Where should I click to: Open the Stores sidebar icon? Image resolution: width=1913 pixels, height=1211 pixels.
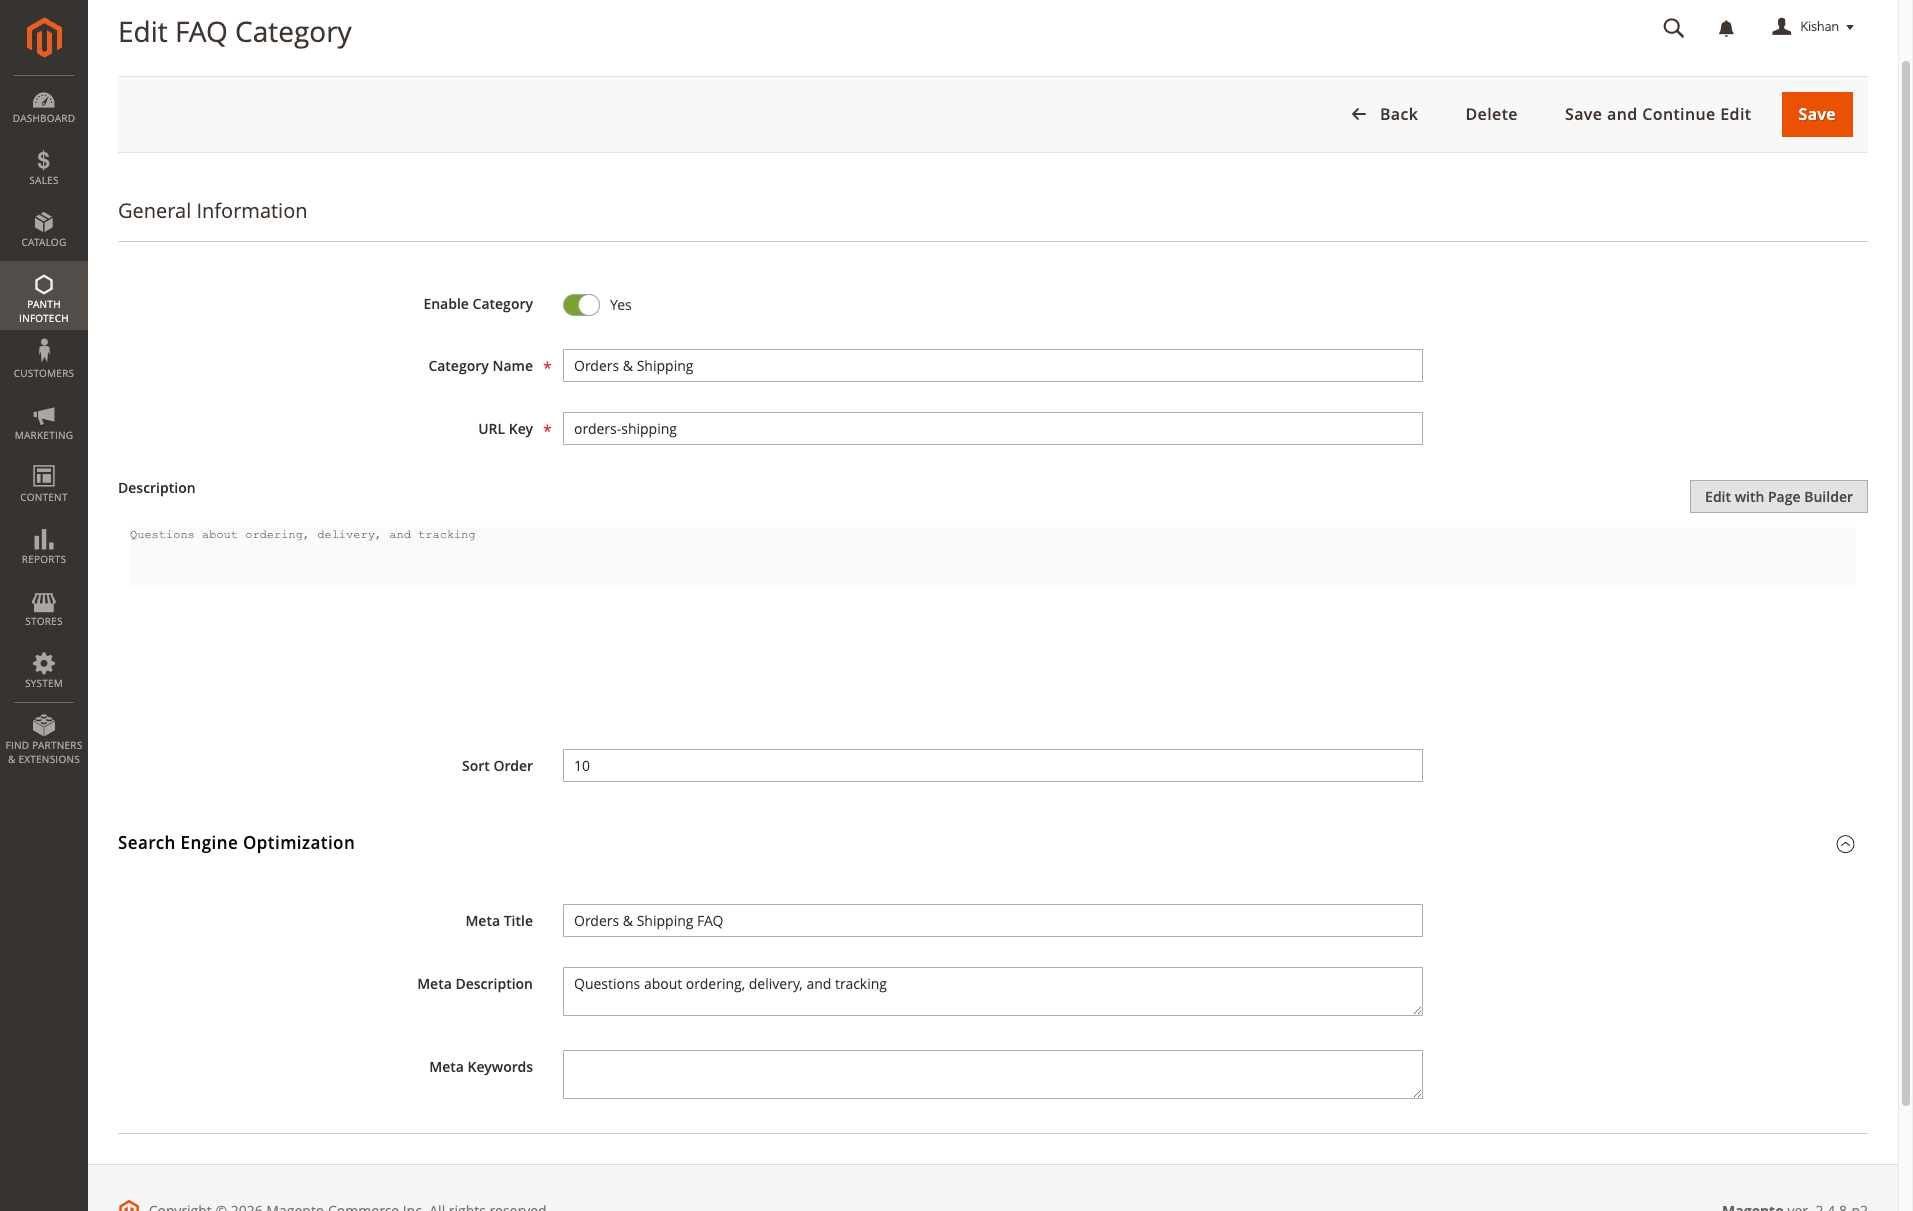click(x=43, y=603)
